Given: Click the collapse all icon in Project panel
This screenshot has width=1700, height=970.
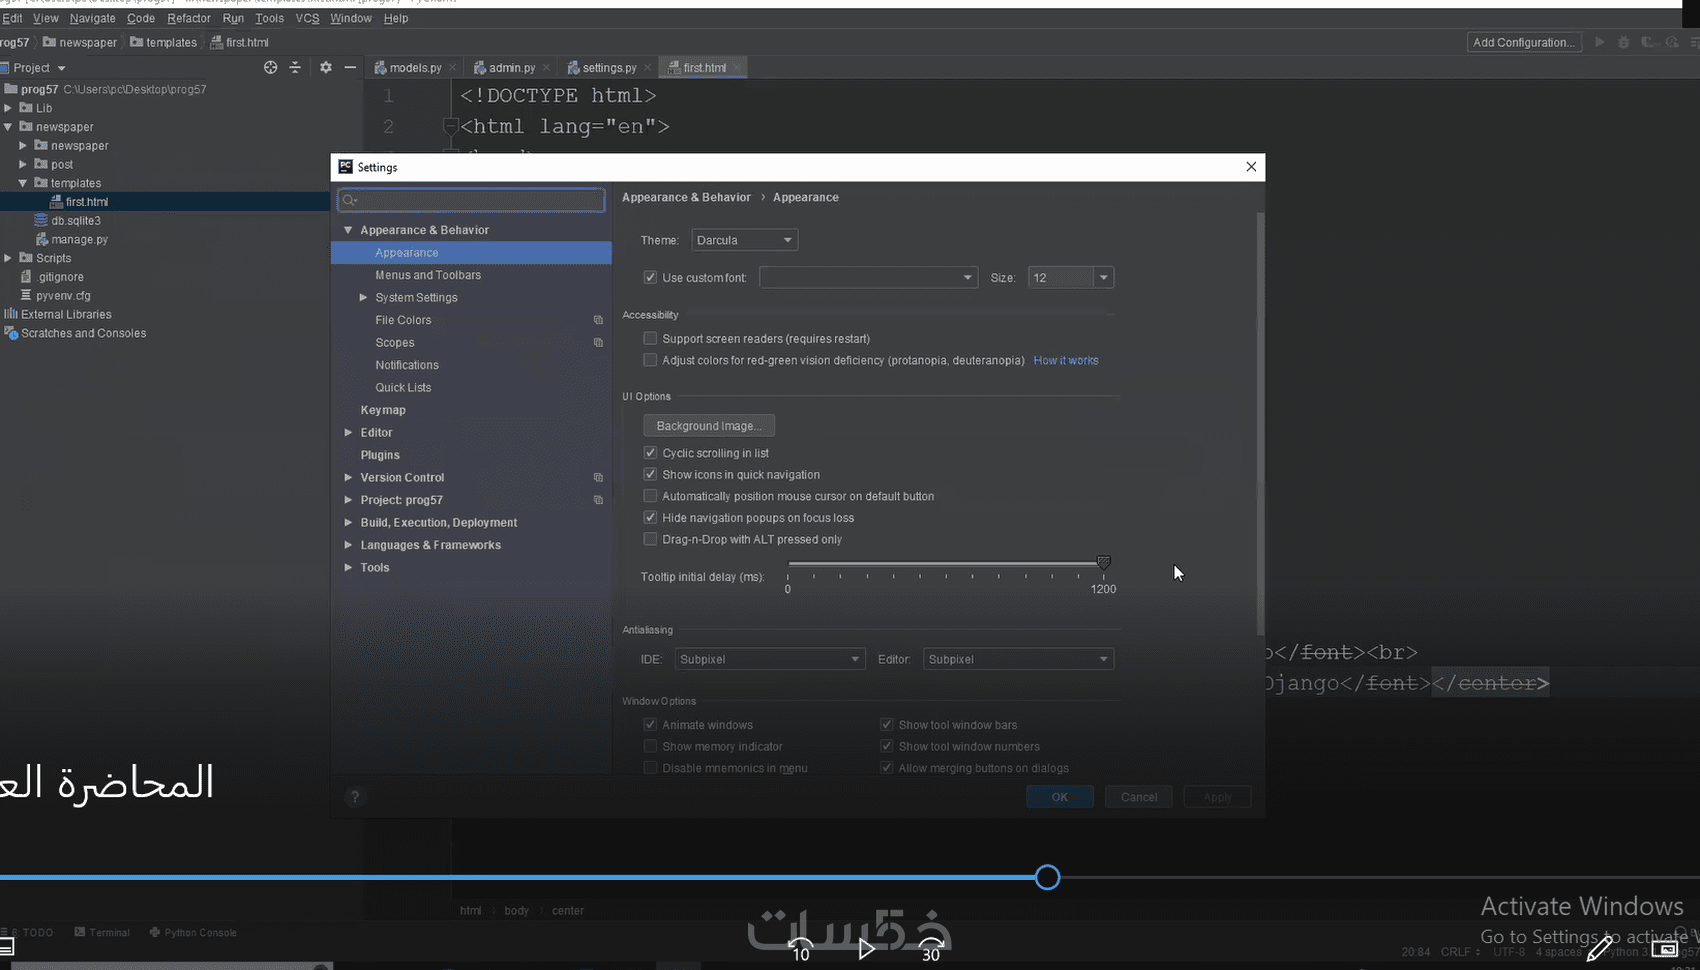Looking at the screenshot, I should point(295,67).
